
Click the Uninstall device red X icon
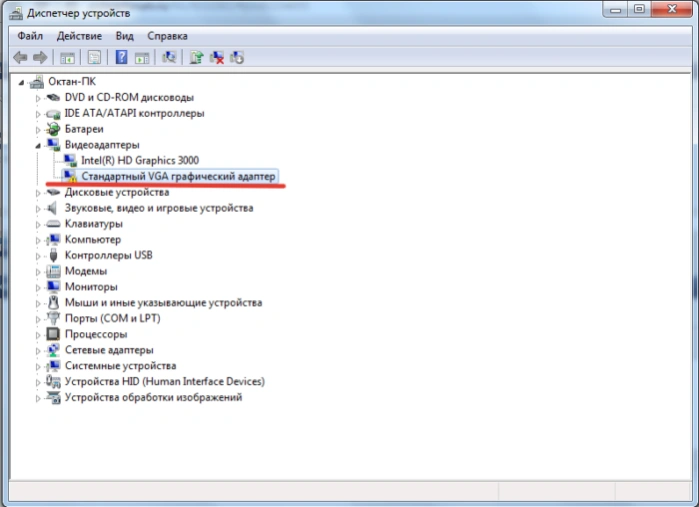[x=217, y=58]
